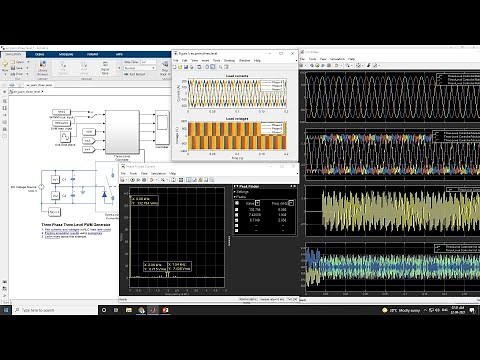This screenshot has width=480, height=360.
Task: Click the Open file icon in Figure 1 toolbar
Action: click(x=180, y=67)
